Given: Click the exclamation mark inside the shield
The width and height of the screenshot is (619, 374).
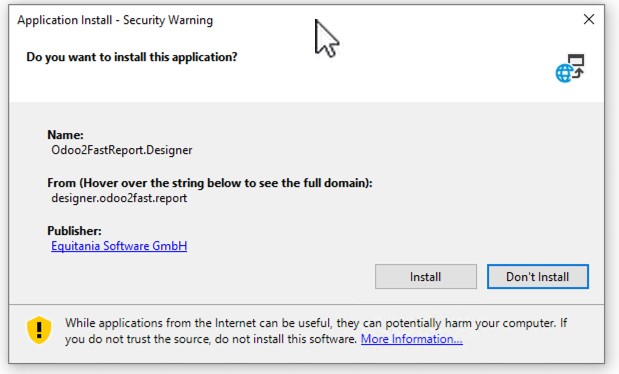Looking at the screenshot, I should pyautogui.click(x=39, y=330).
